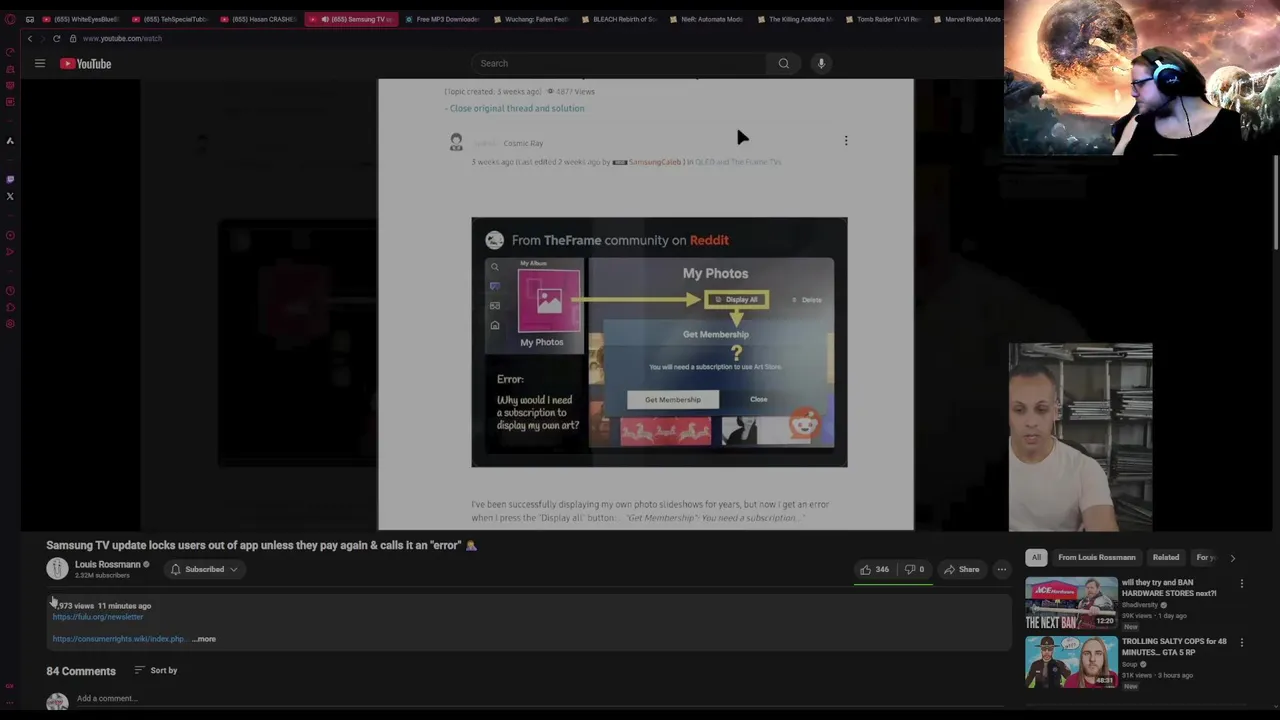
Task: View site info via the padlock icon
Action: 72,38
